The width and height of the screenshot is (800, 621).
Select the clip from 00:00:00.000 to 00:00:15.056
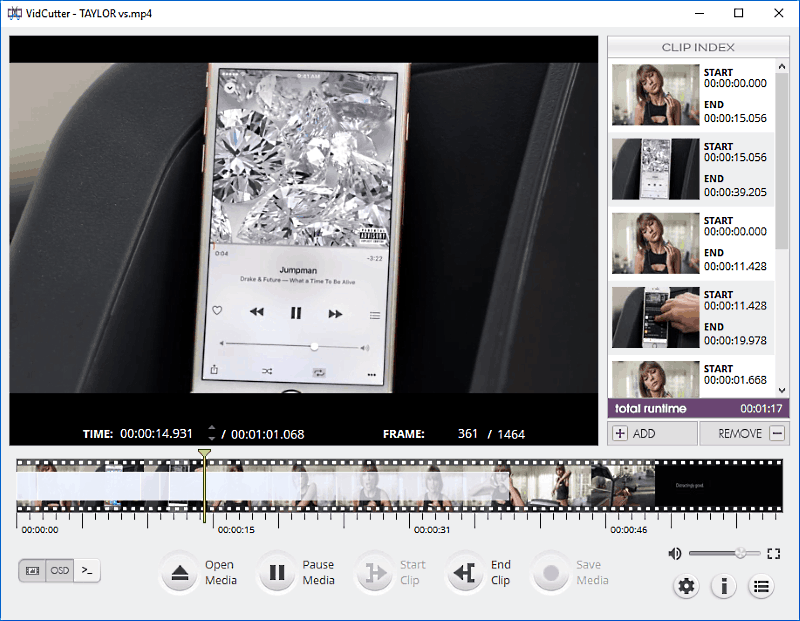(691, 95)
